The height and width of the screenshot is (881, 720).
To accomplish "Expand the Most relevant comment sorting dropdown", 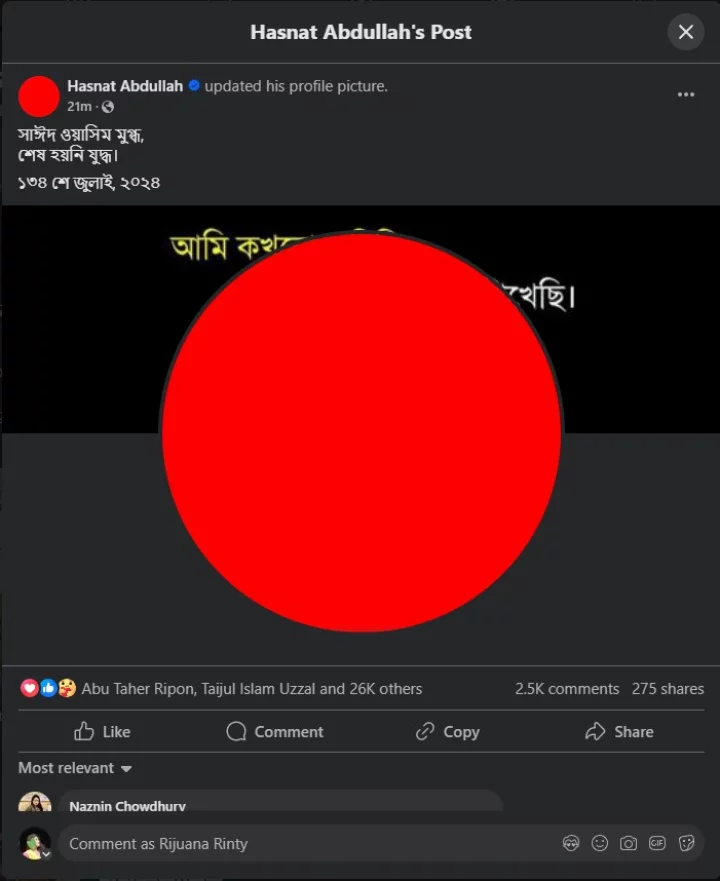I will tap(75, 768).
